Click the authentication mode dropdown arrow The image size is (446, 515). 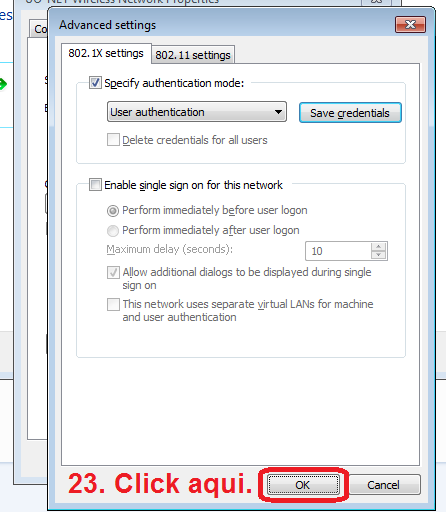click(278, 112)
